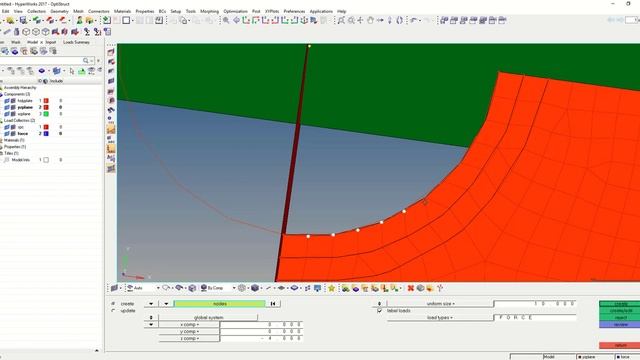Open the load types dropdown
Viewport: 640px width, 360px height.
440,318
